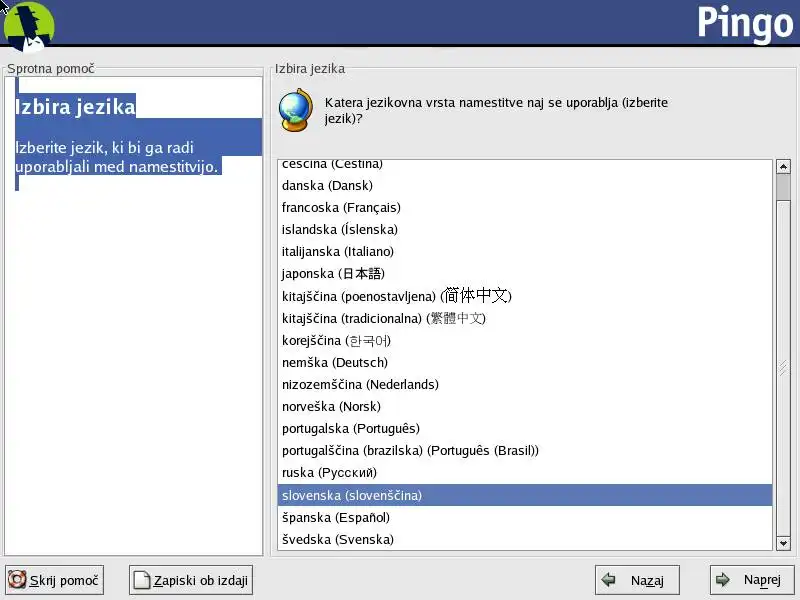The height and width of the screenshot is (600, 800).
Task: Select nemška (Deutsch) language
Action: tap(524, 362)
